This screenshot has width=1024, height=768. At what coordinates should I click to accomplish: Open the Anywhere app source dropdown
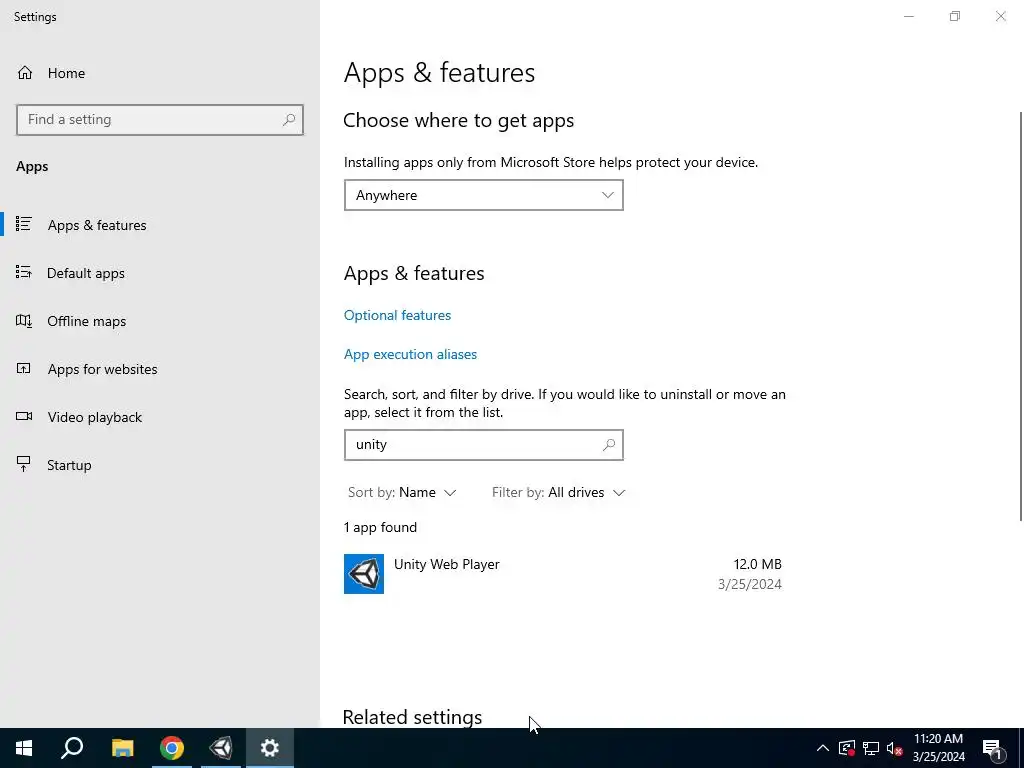(484, 195)
